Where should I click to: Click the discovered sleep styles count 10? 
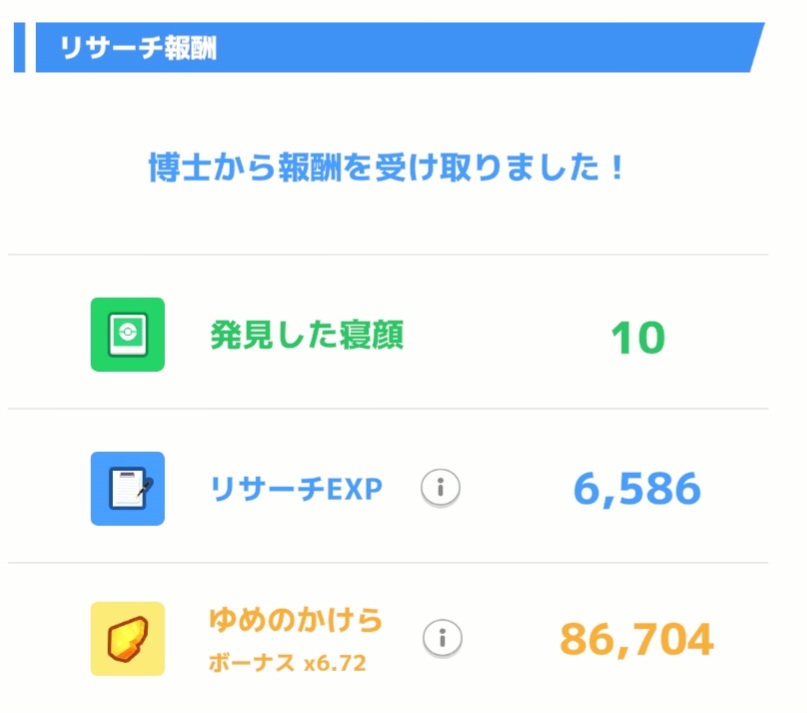tap(637, 338)
